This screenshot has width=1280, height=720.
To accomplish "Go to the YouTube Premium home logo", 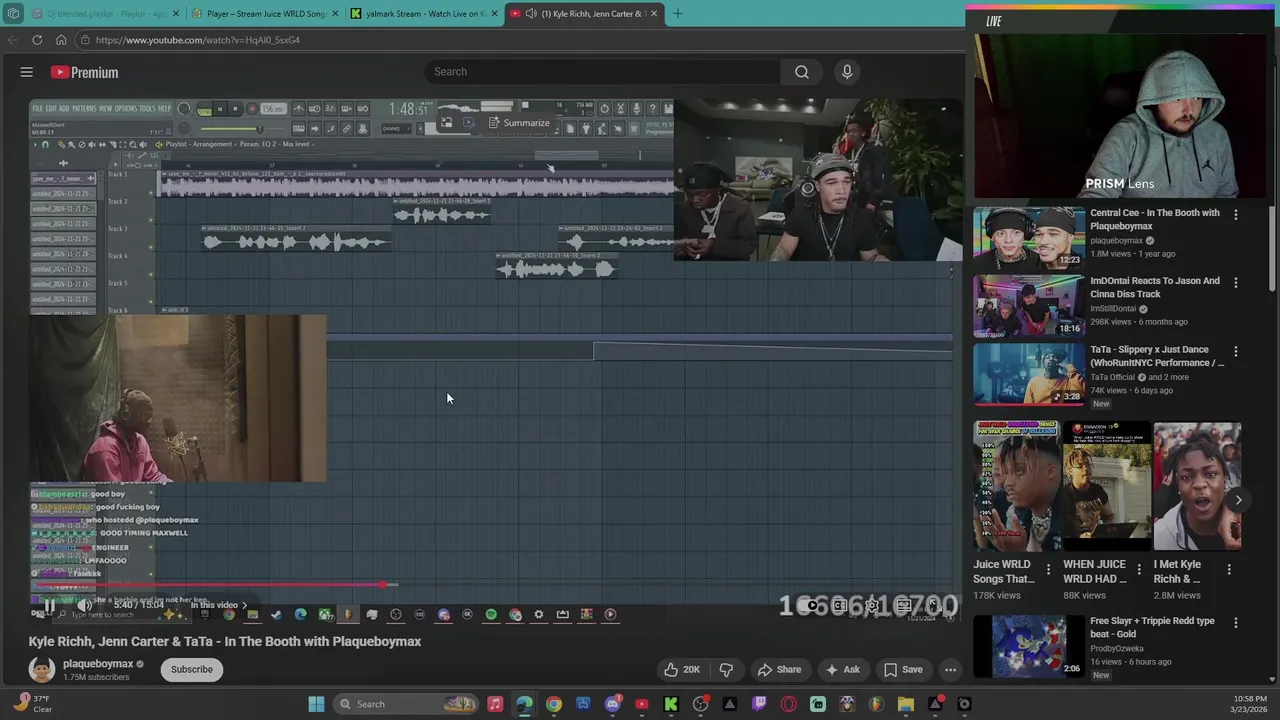I will point(84,72).
